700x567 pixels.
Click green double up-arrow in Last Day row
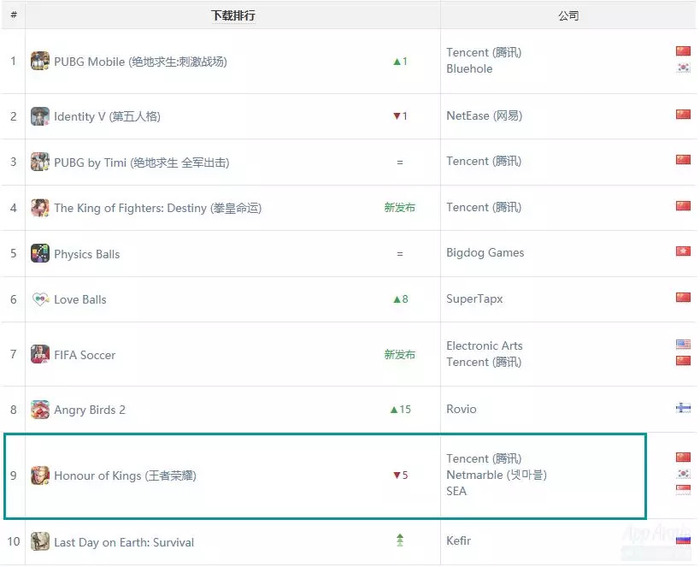[x=400, y=540]
